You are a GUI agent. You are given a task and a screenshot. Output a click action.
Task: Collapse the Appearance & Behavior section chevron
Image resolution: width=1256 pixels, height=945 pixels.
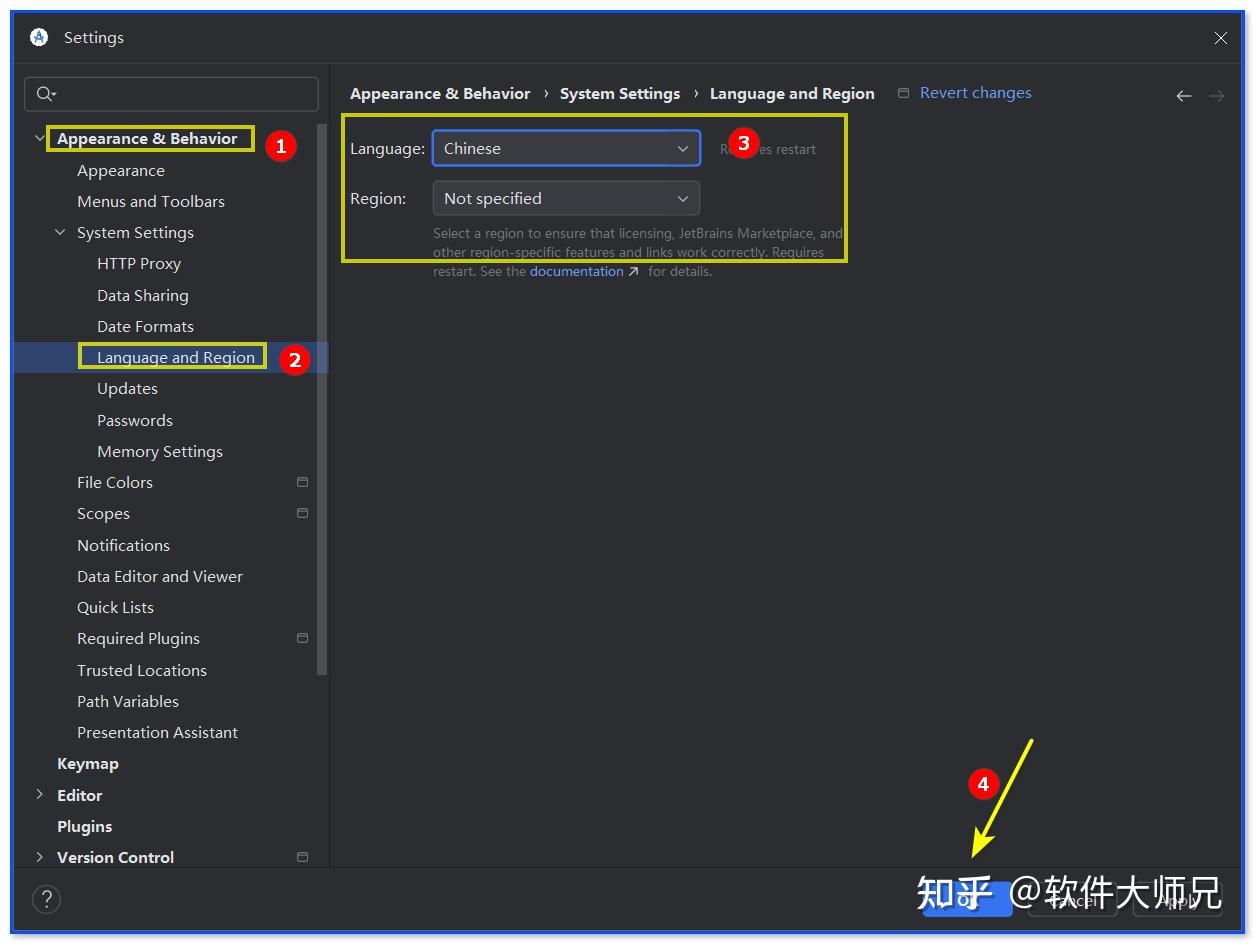(x=40, y=138)
